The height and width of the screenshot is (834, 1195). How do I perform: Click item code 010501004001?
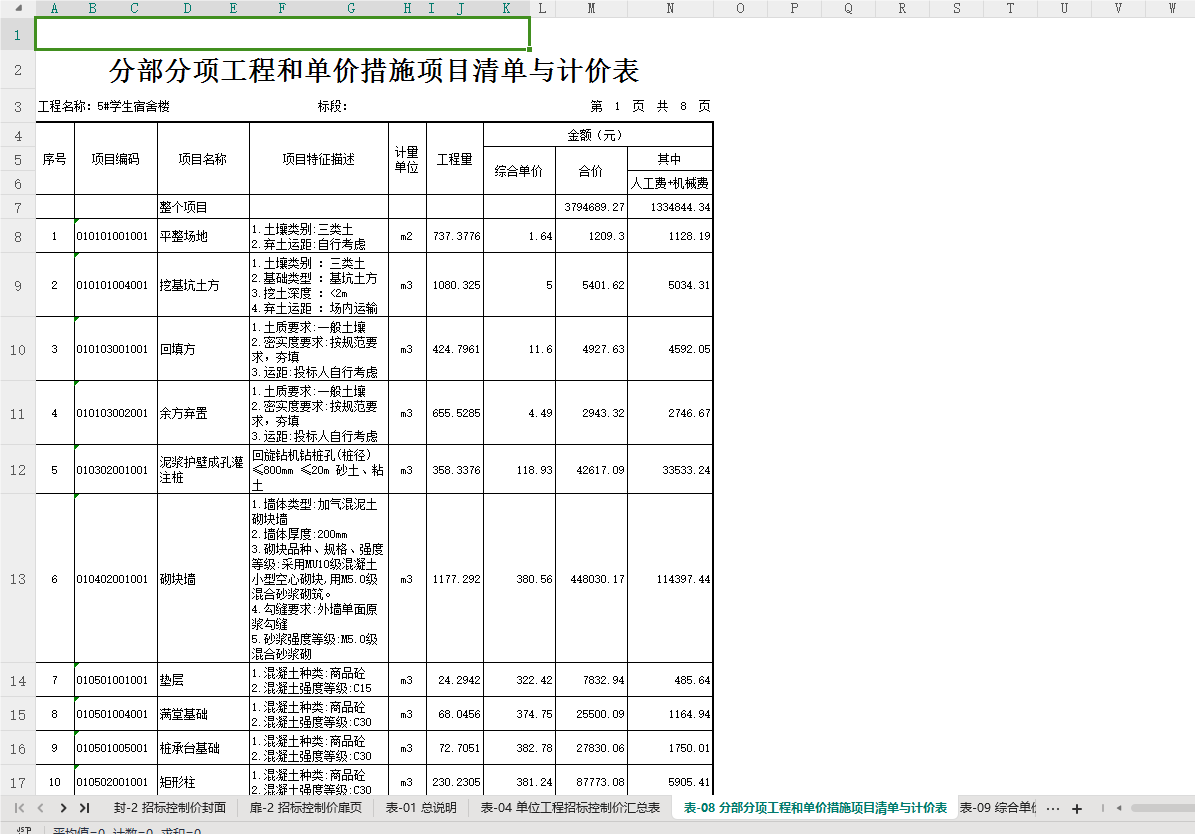[x=116, y=714]
